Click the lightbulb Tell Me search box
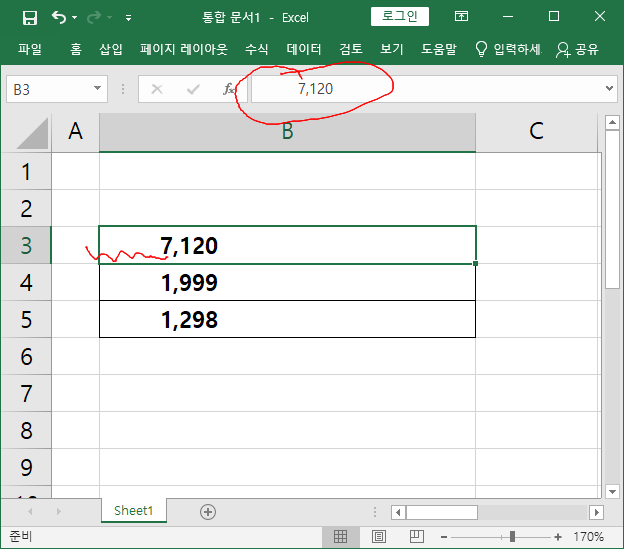624x549 pixels. (x=509, y=49)
